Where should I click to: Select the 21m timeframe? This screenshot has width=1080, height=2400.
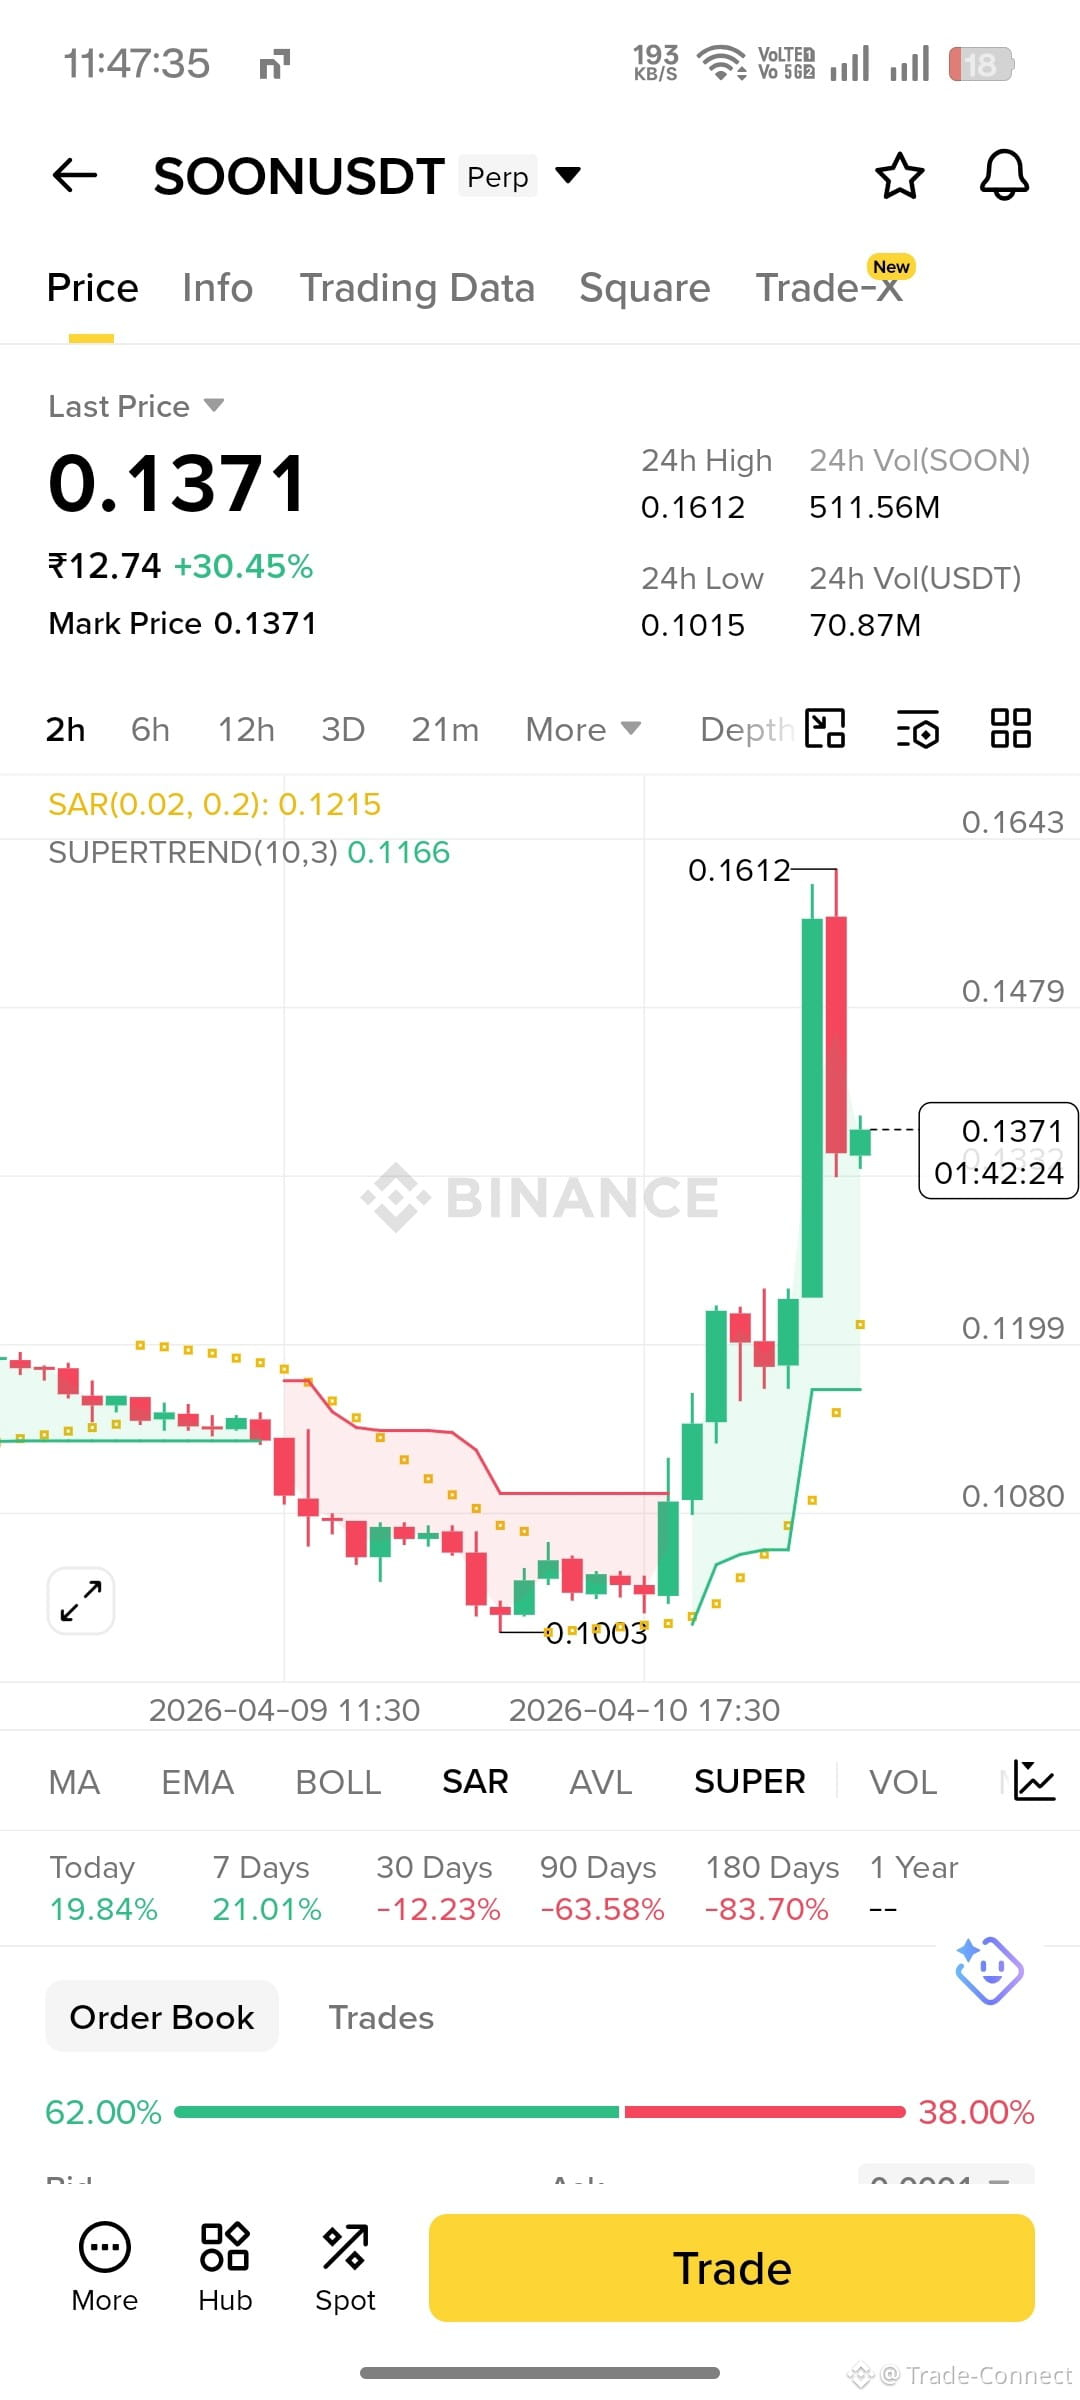tap(445, 729)
